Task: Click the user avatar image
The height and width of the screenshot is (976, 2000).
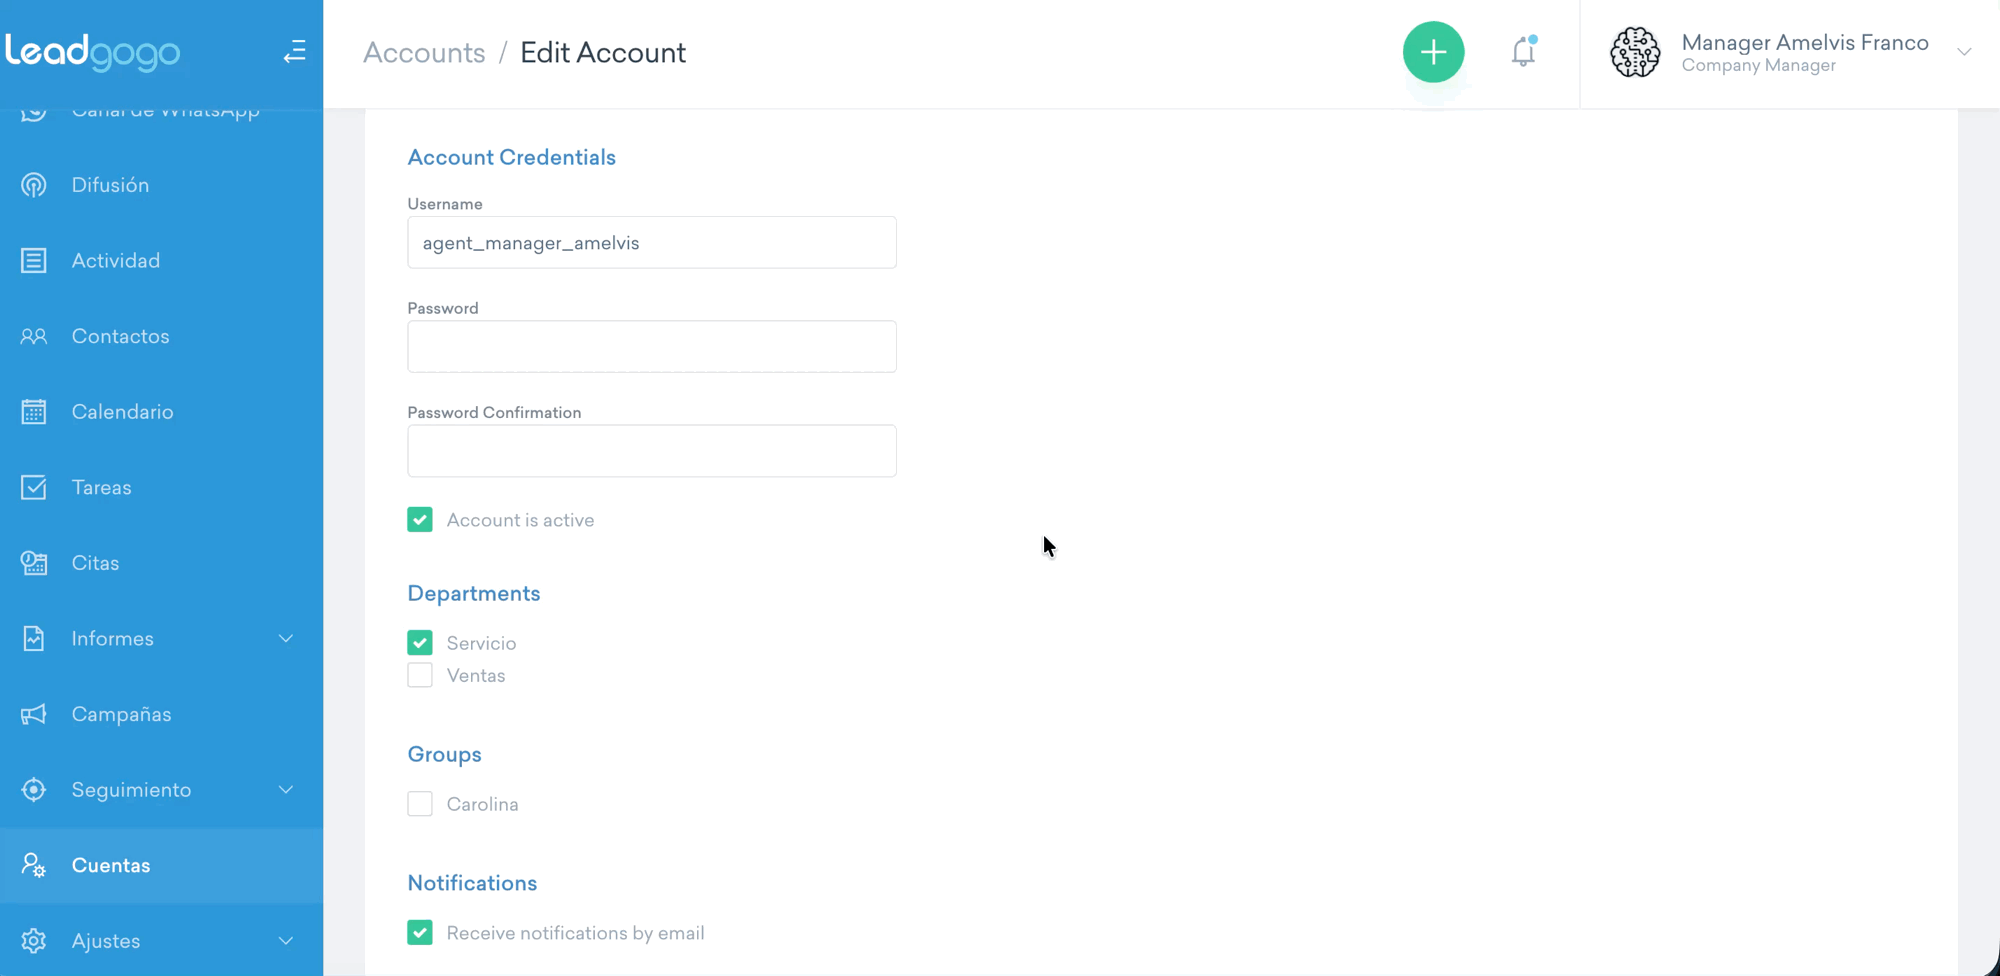Action: (x=1635, y=52)
